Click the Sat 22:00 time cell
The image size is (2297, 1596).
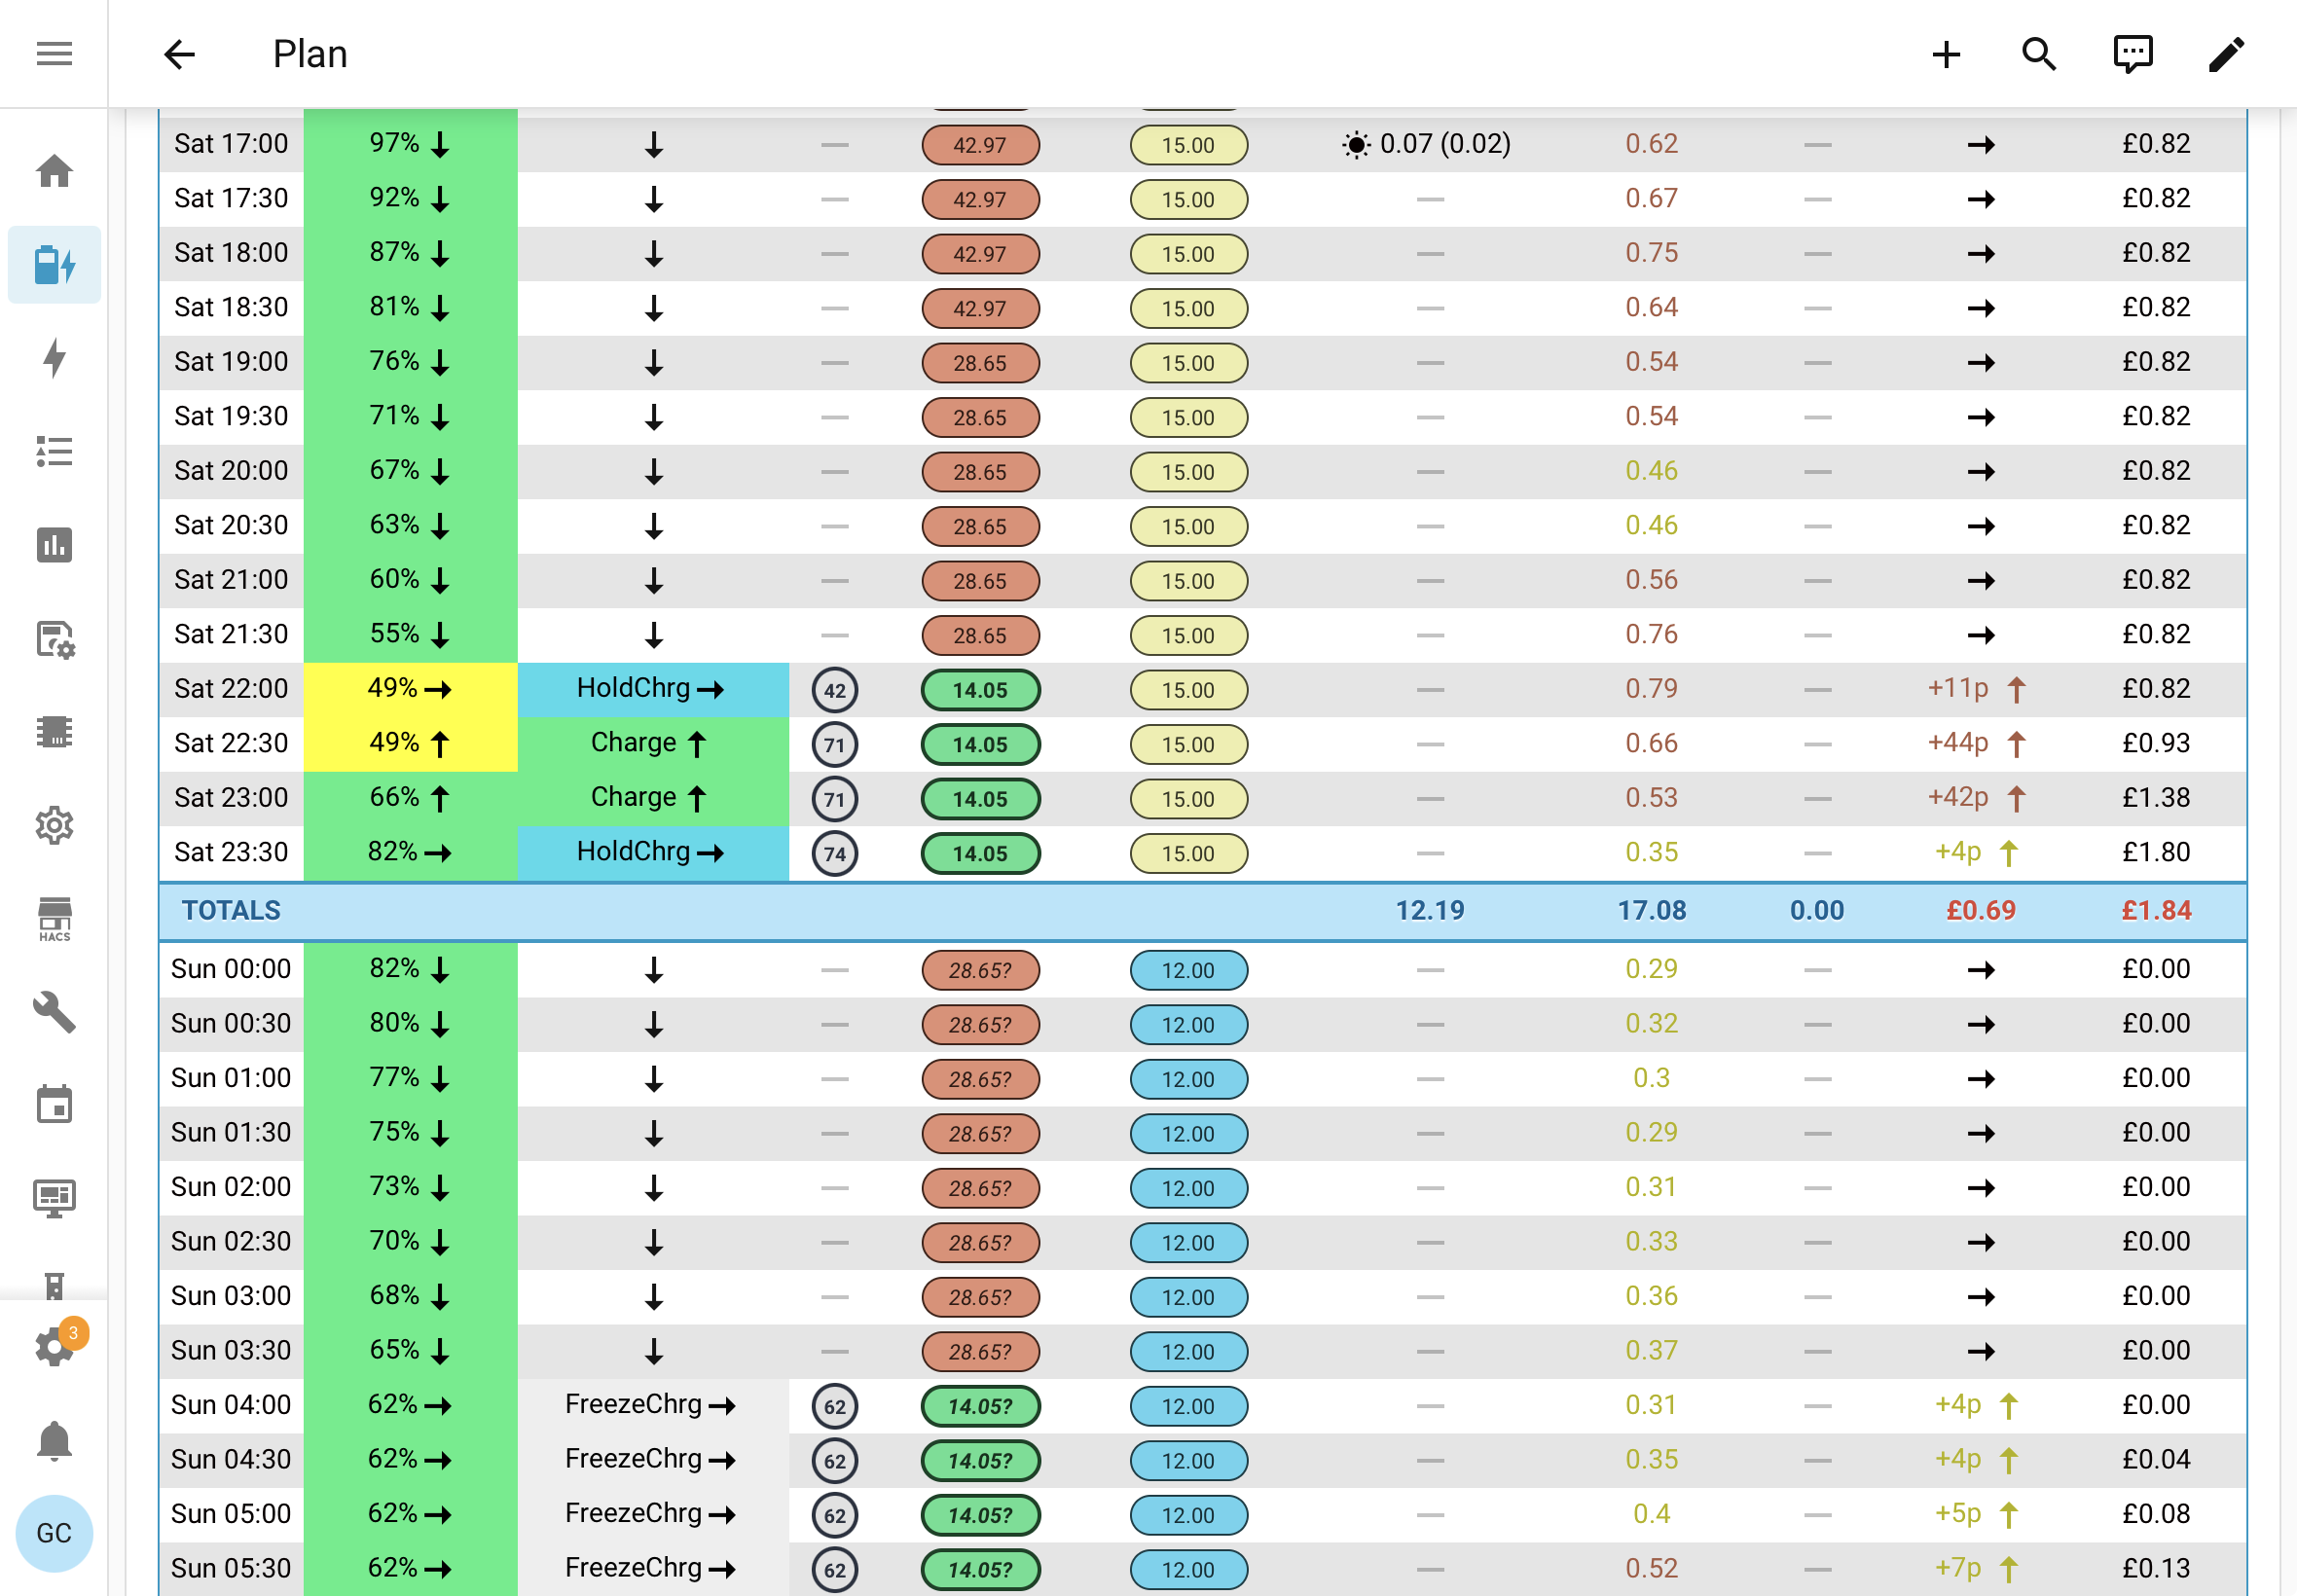231,689
